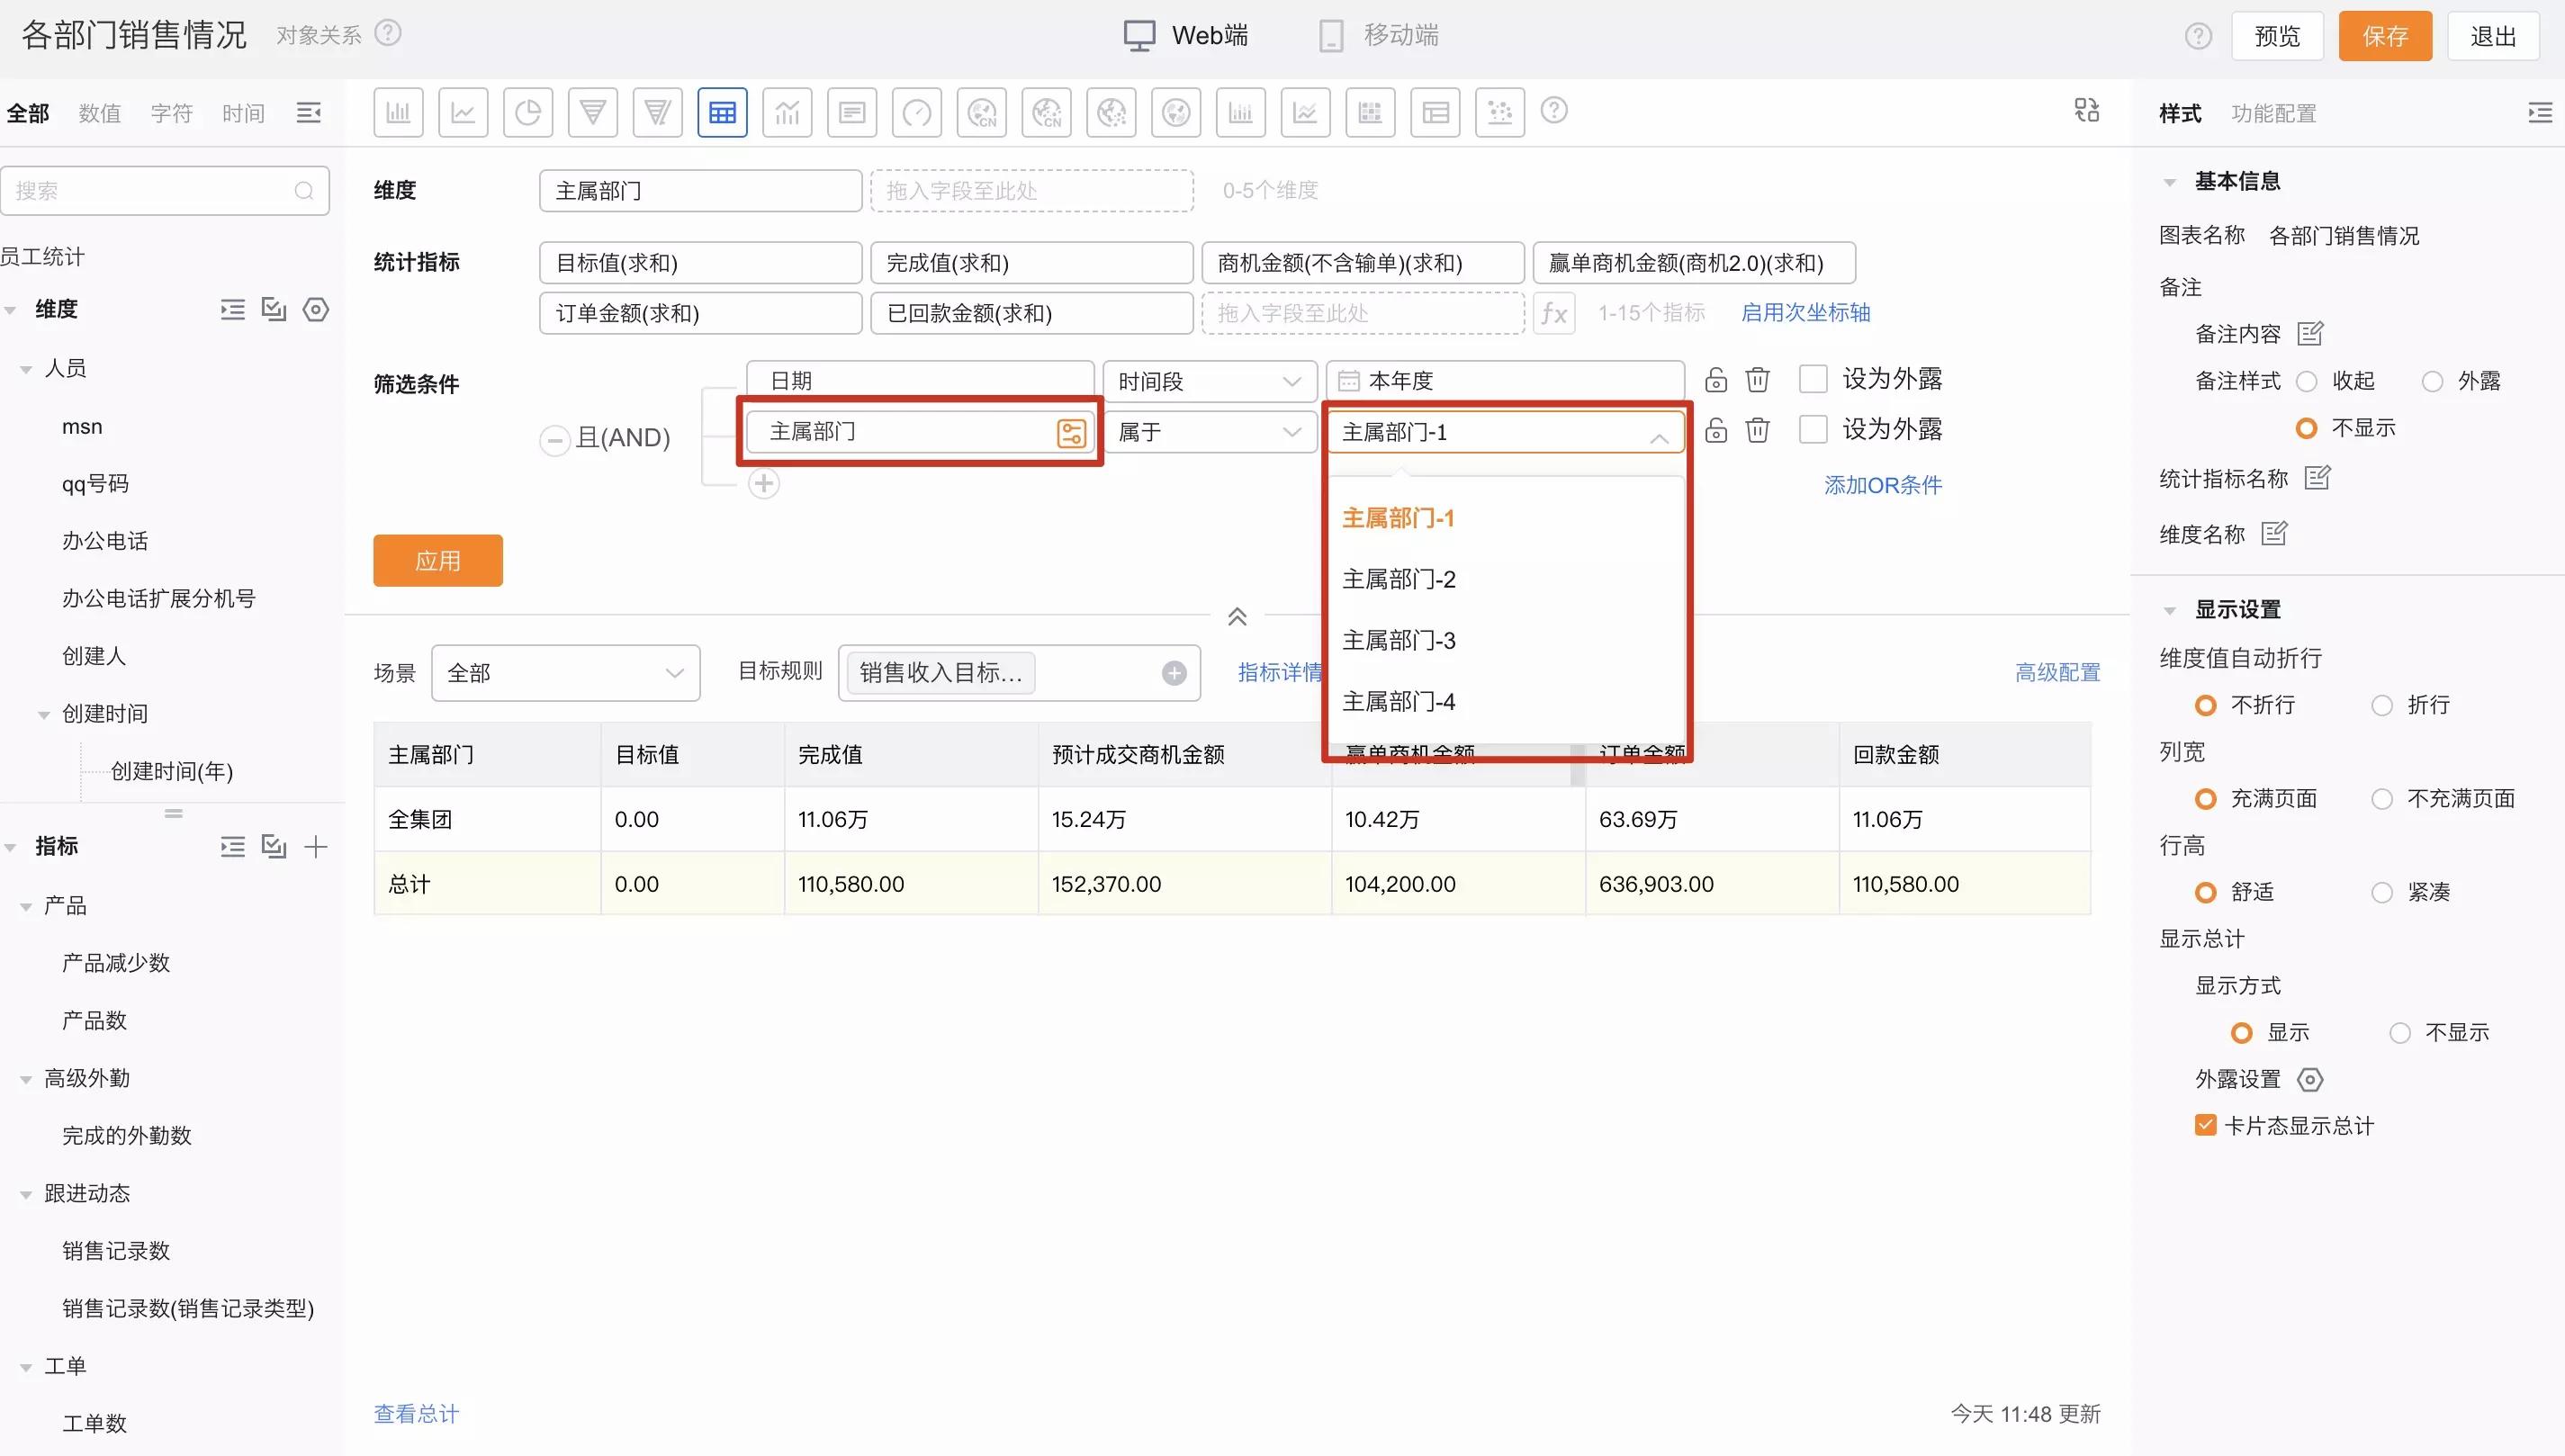2565x1456 pixels.
Task: Focus the field 搜索 input box
Action: (x=165, y=190)
